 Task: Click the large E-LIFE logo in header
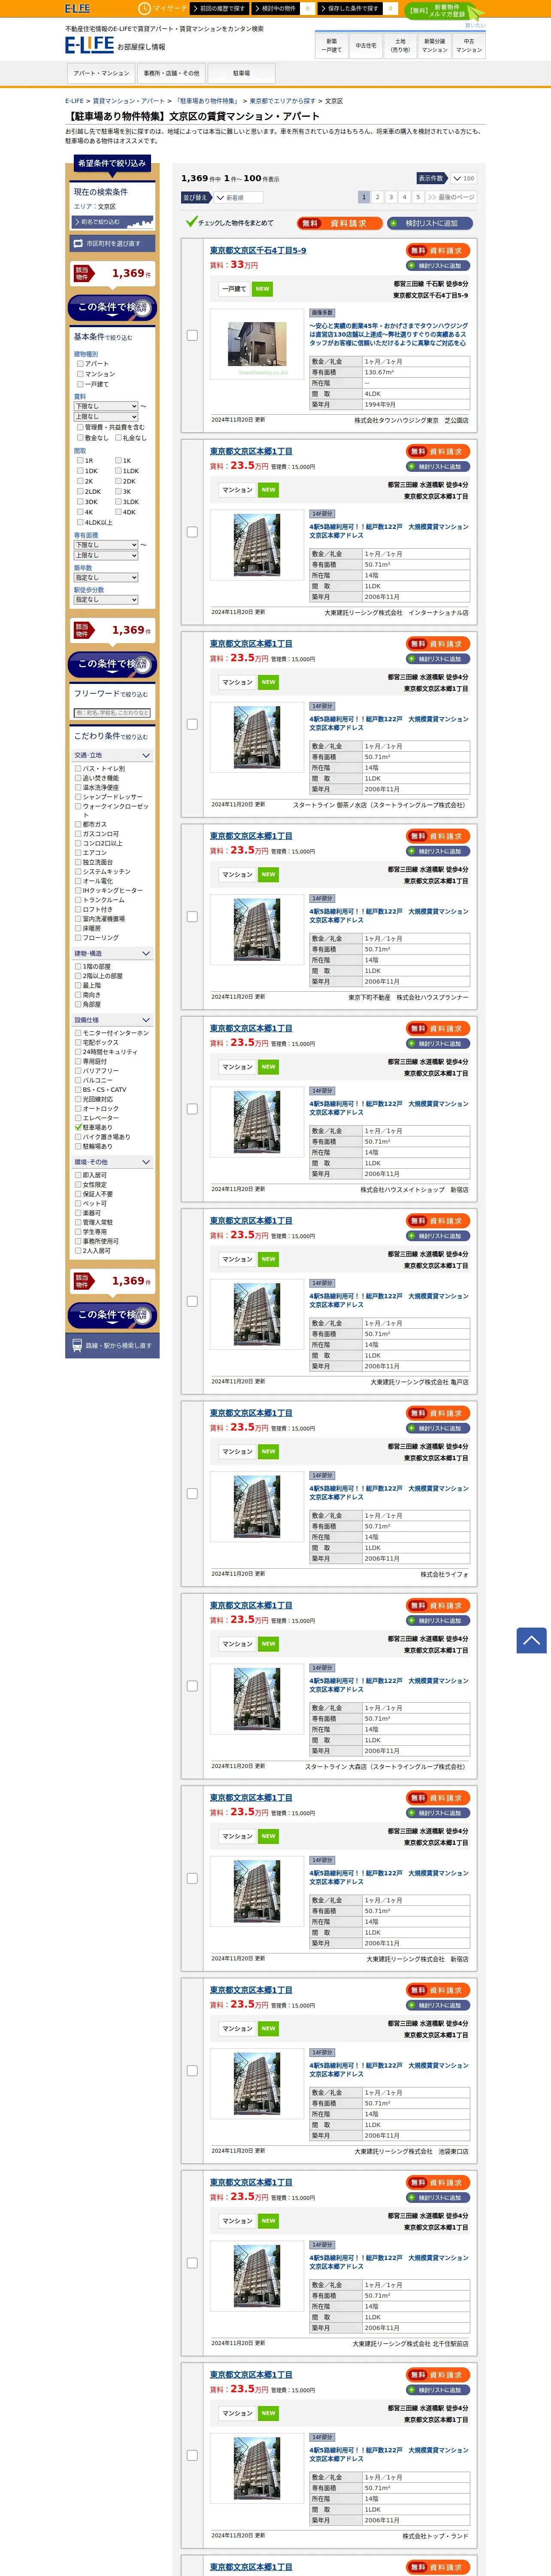[x=89, y=45]
